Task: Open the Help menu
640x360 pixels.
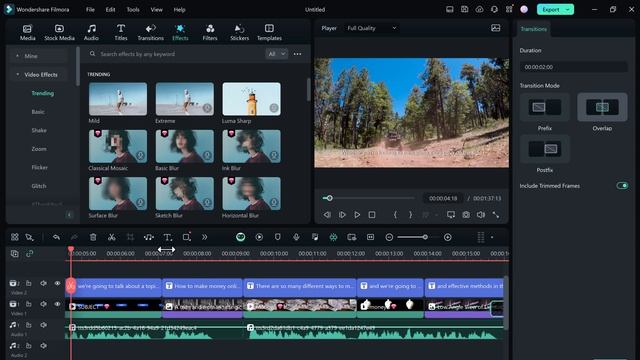Action: point(179,9)
